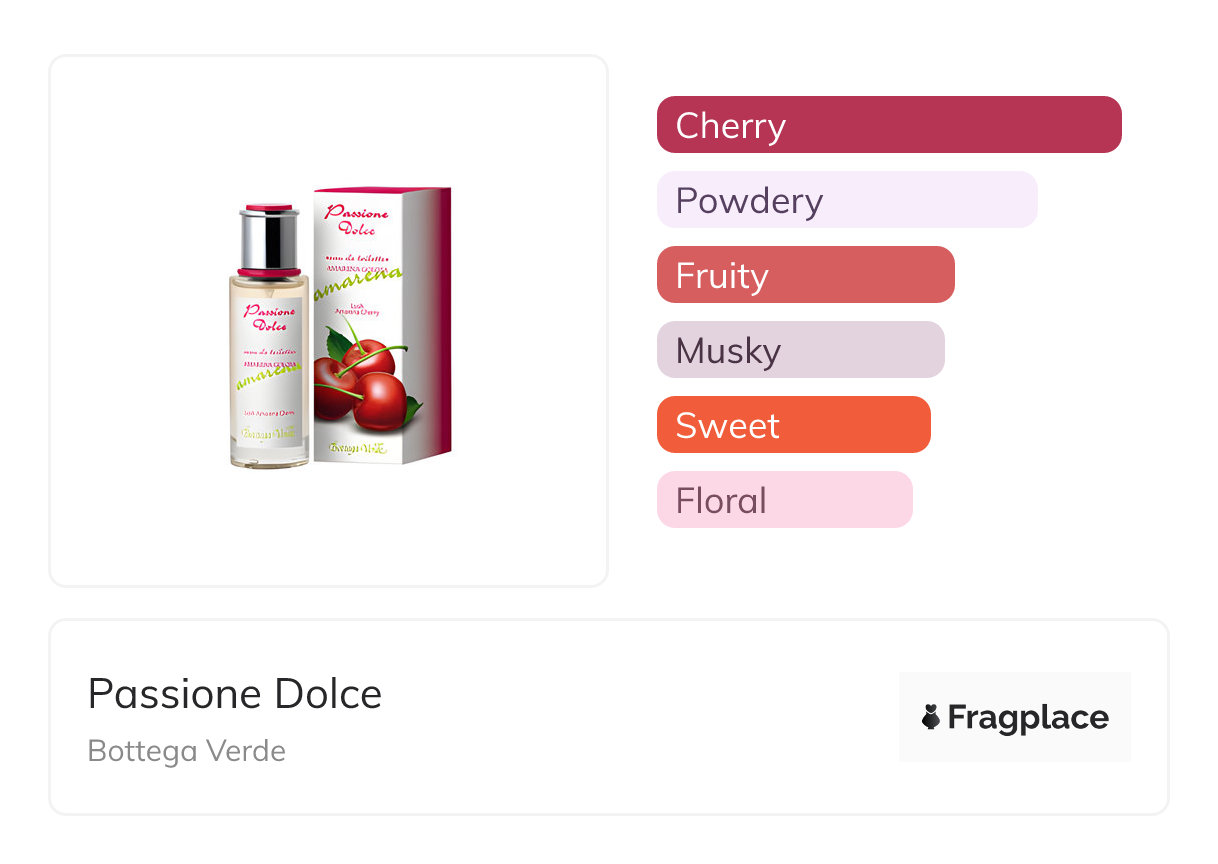The width and height of the screenshot is (1218, 864).
Task: Open the Bottega Verde brand link
Action: click(x=187, y=751)
